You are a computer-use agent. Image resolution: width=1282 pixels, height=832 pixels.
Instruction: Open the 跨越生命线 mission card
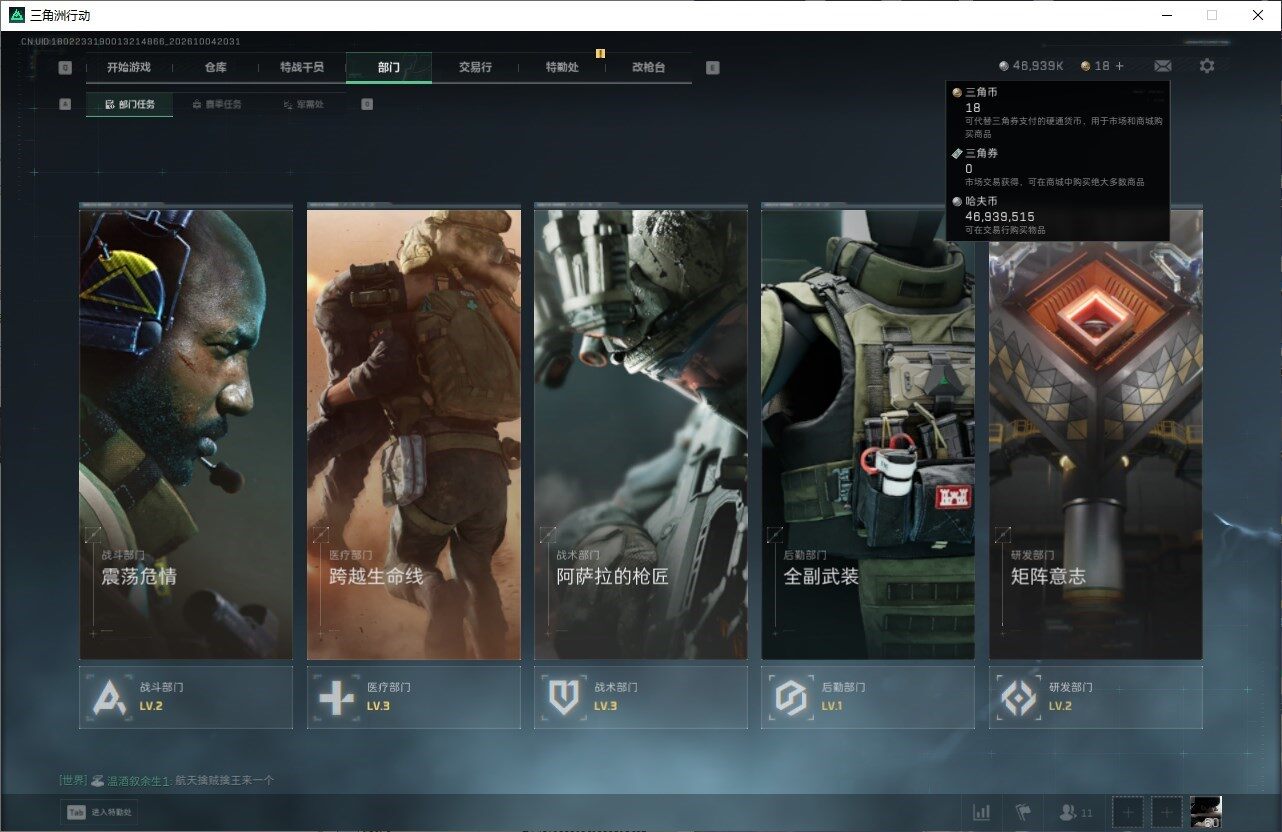[414, 435]
